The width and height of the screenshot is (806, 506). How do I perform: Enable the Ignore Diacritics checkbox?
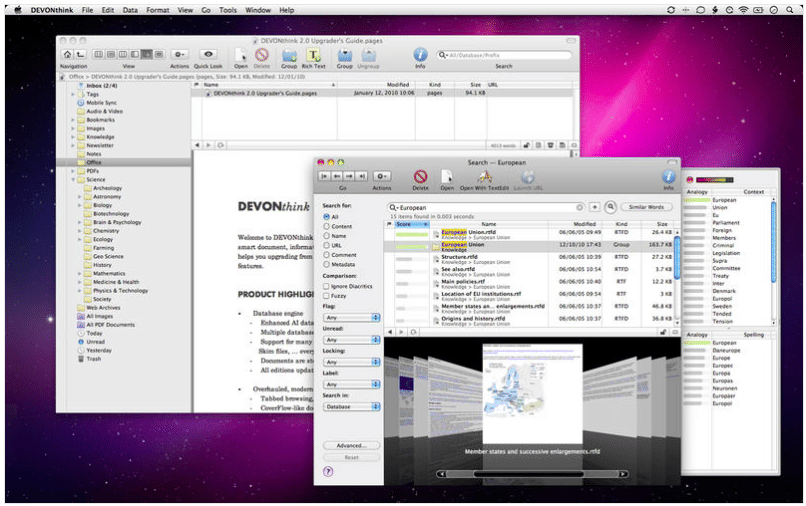click(327, 285)
